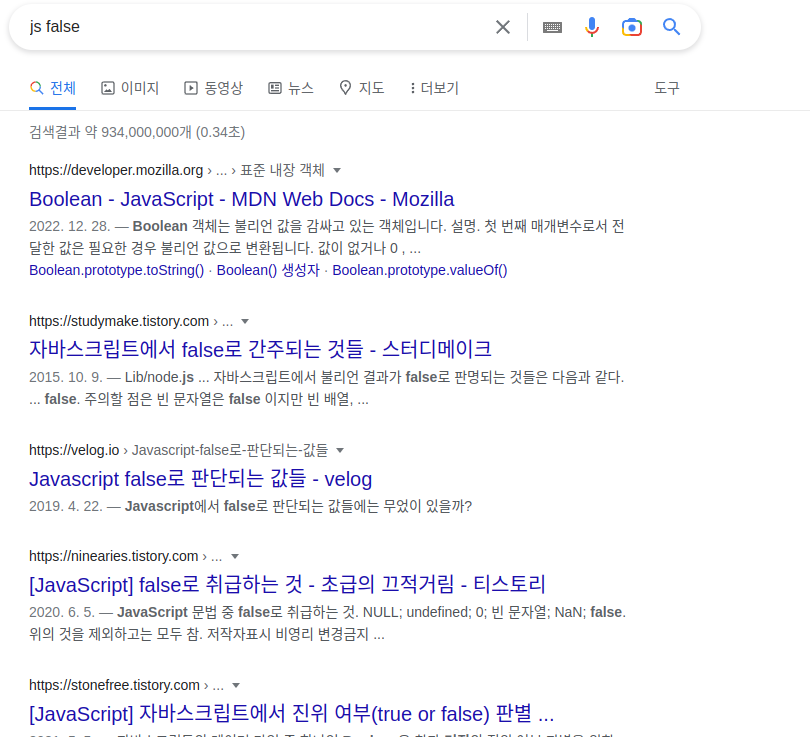Open the 'Boolean() 생성자' sitelink
The height and width of the screenshot is (737, 810).
point(268,270)
